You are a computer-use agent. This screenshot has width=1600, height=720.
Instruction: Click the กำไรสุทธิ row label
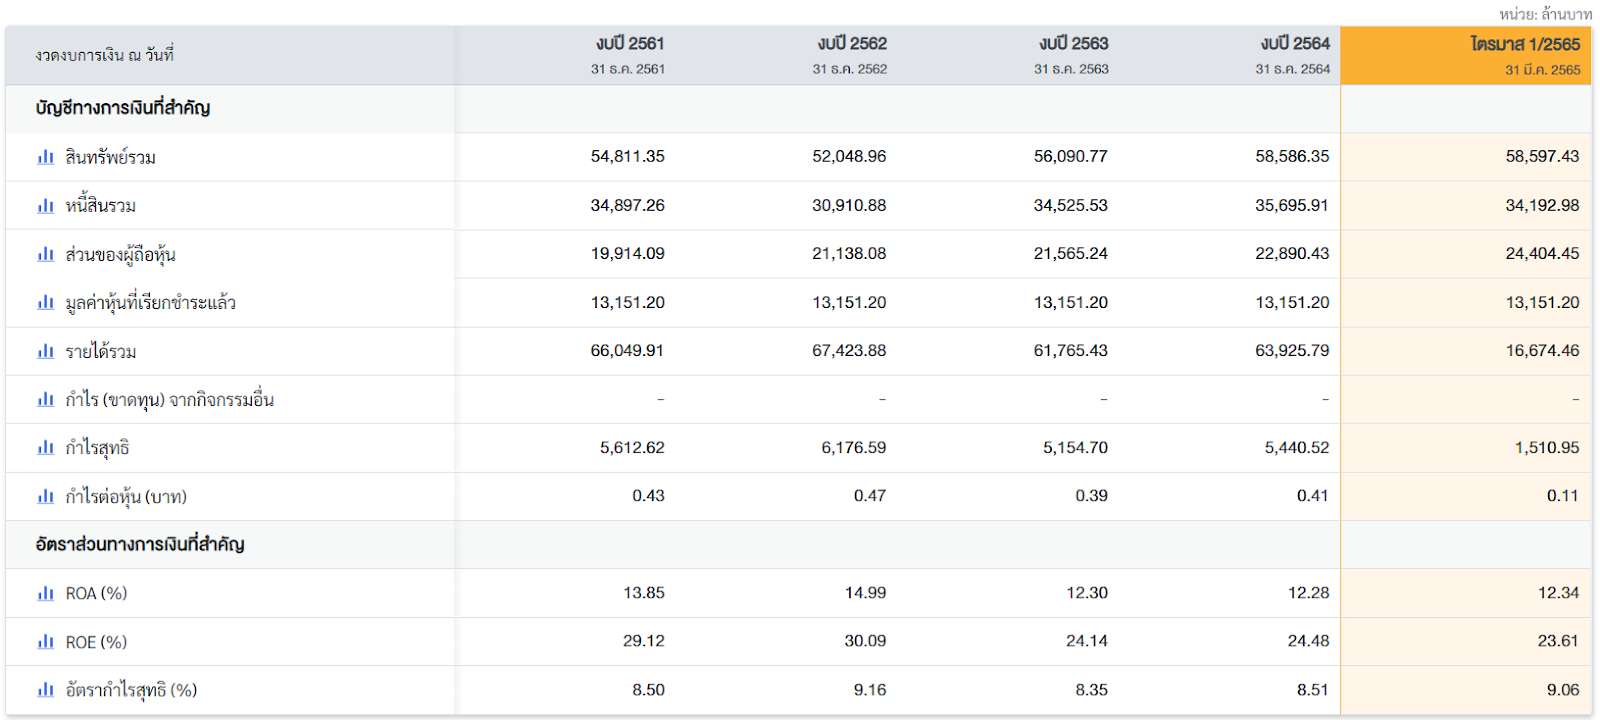[x=97, y=448]
